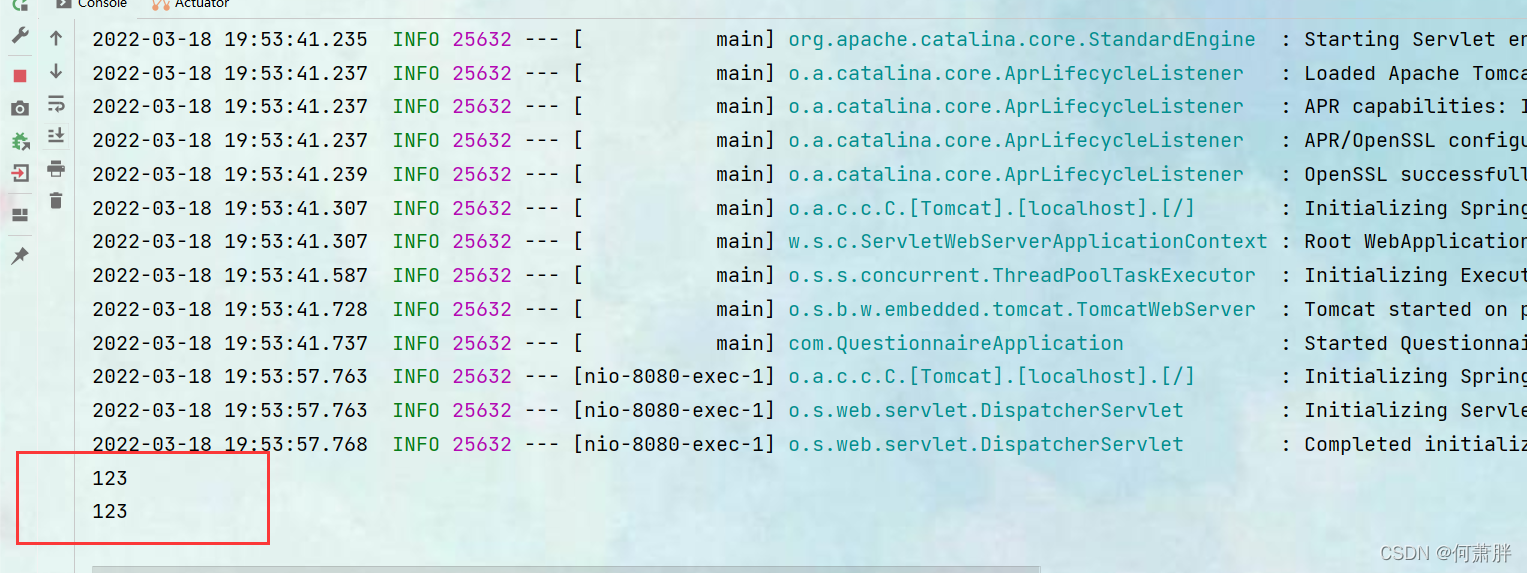
Task: Click timestamp 2022-03-18 19:53:41.587
Action: pyautogui.click(x=230, y=275)
